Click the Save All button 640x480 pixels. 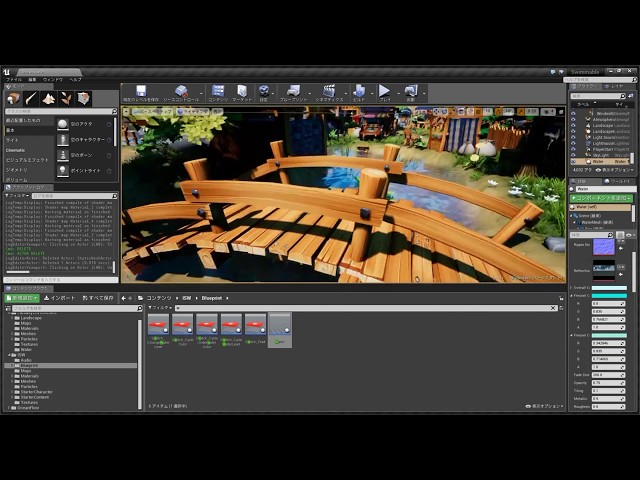[x=98, y=298]
